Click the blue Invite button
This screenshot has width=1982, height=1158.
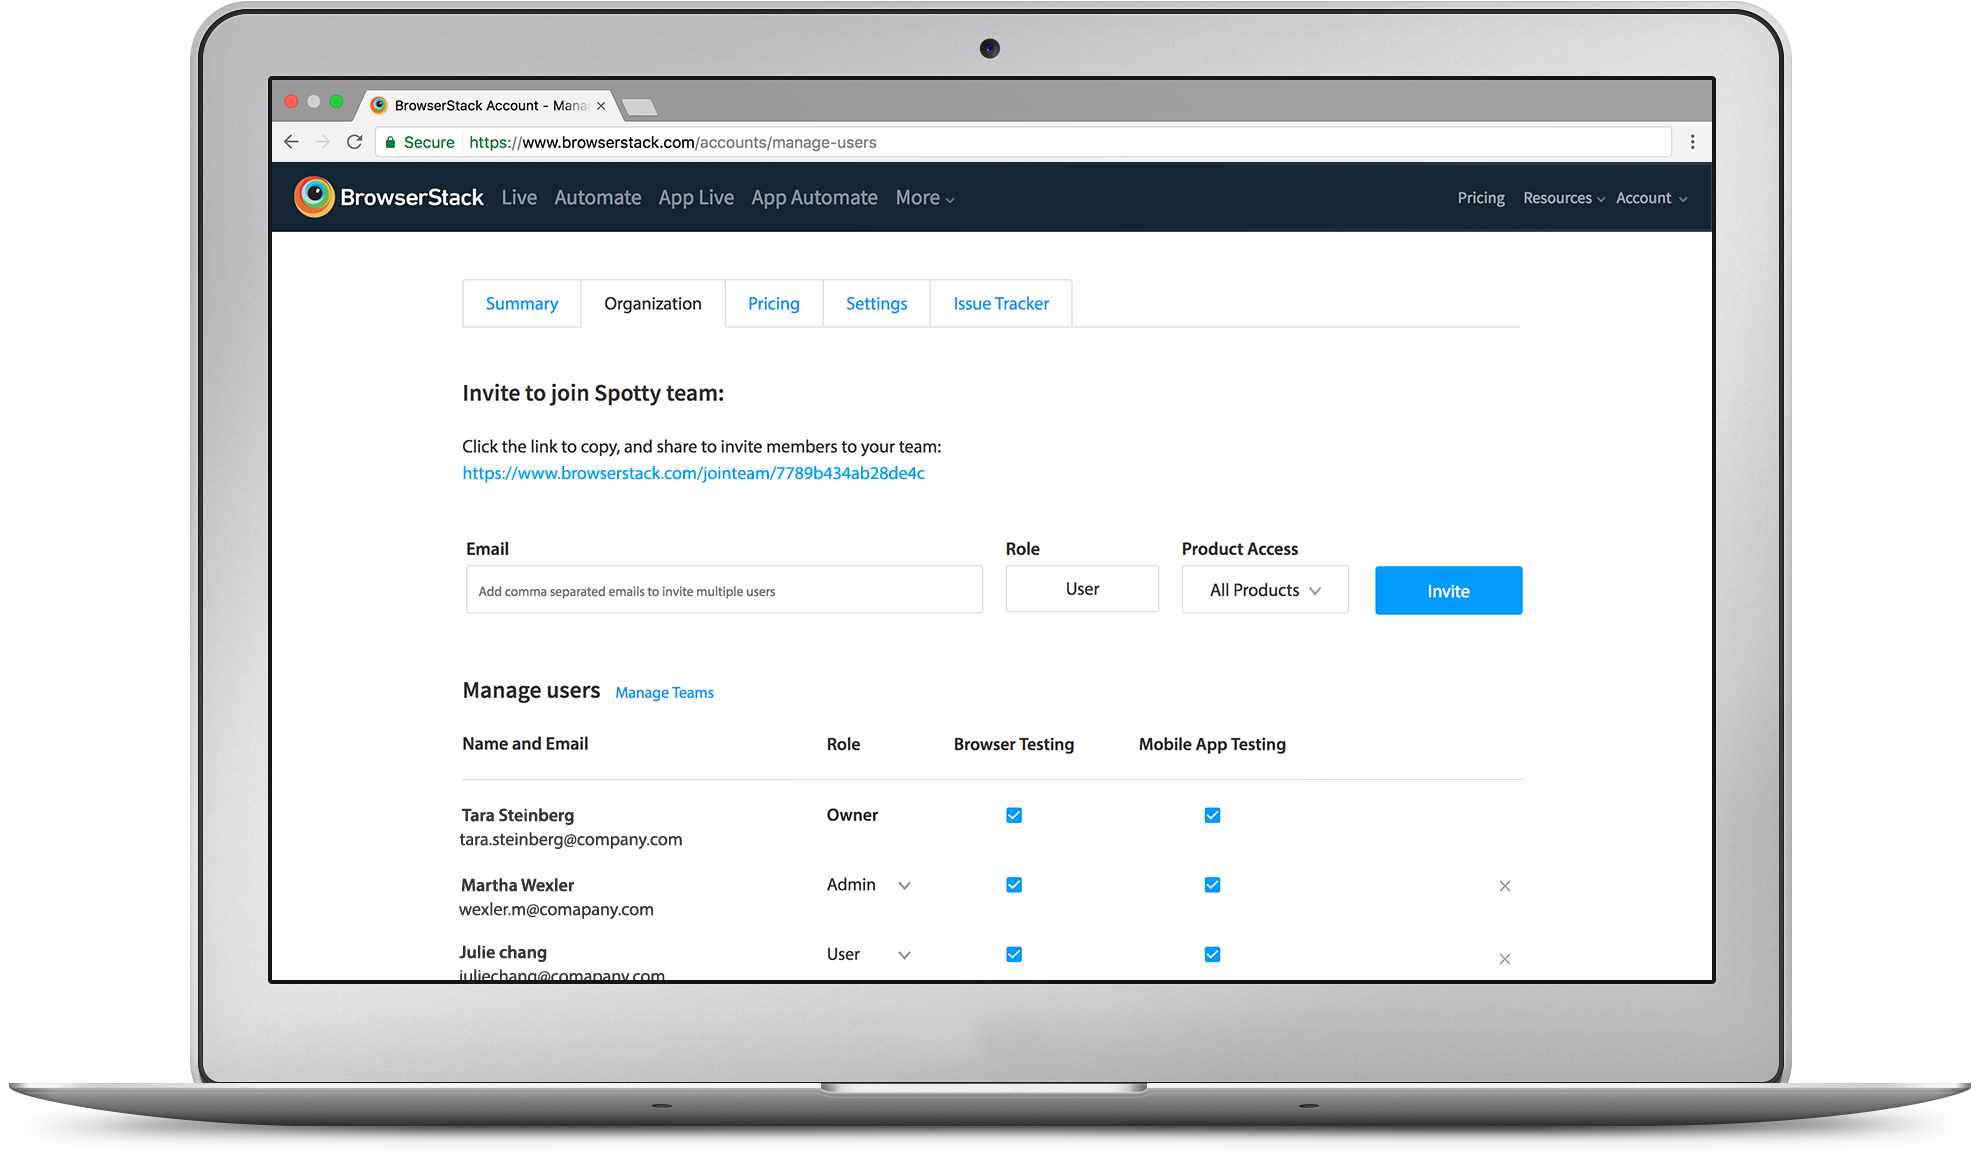coord(1448,590)
